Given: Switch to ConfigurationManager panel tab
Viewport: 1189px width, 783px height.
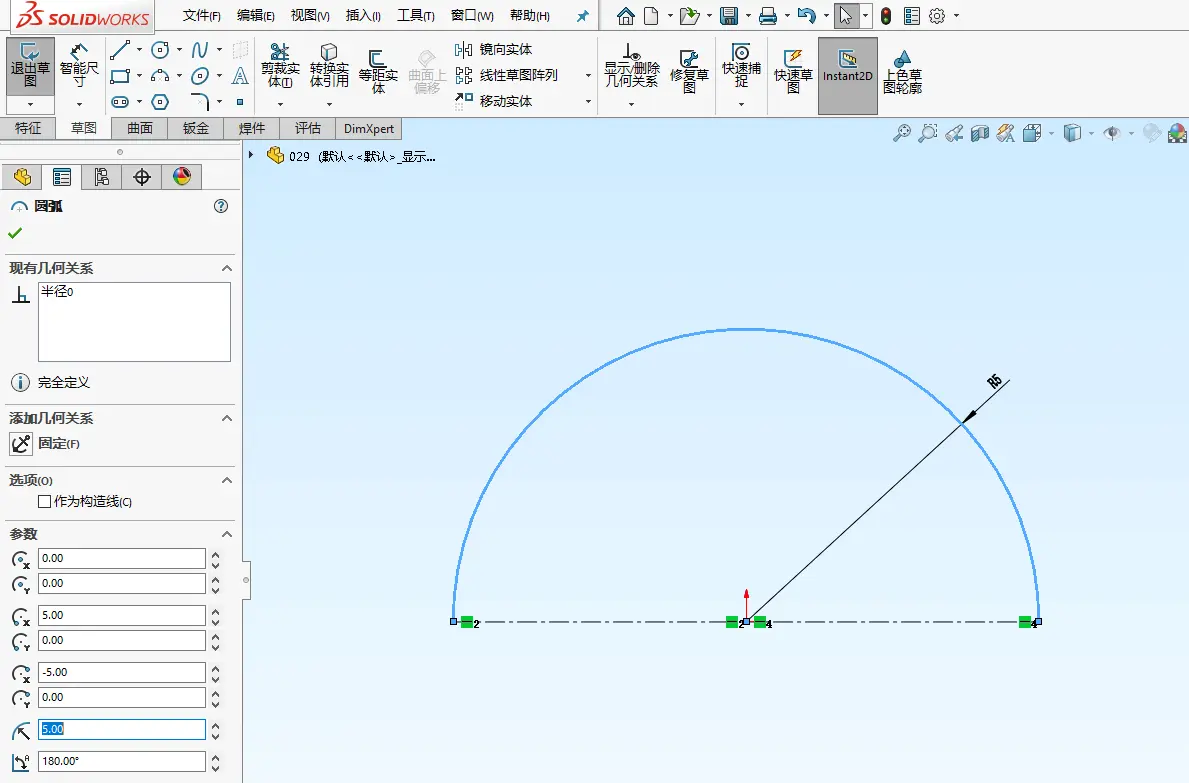Looking at the screenshot, I should pyautogui.click(x=102, y=177).
